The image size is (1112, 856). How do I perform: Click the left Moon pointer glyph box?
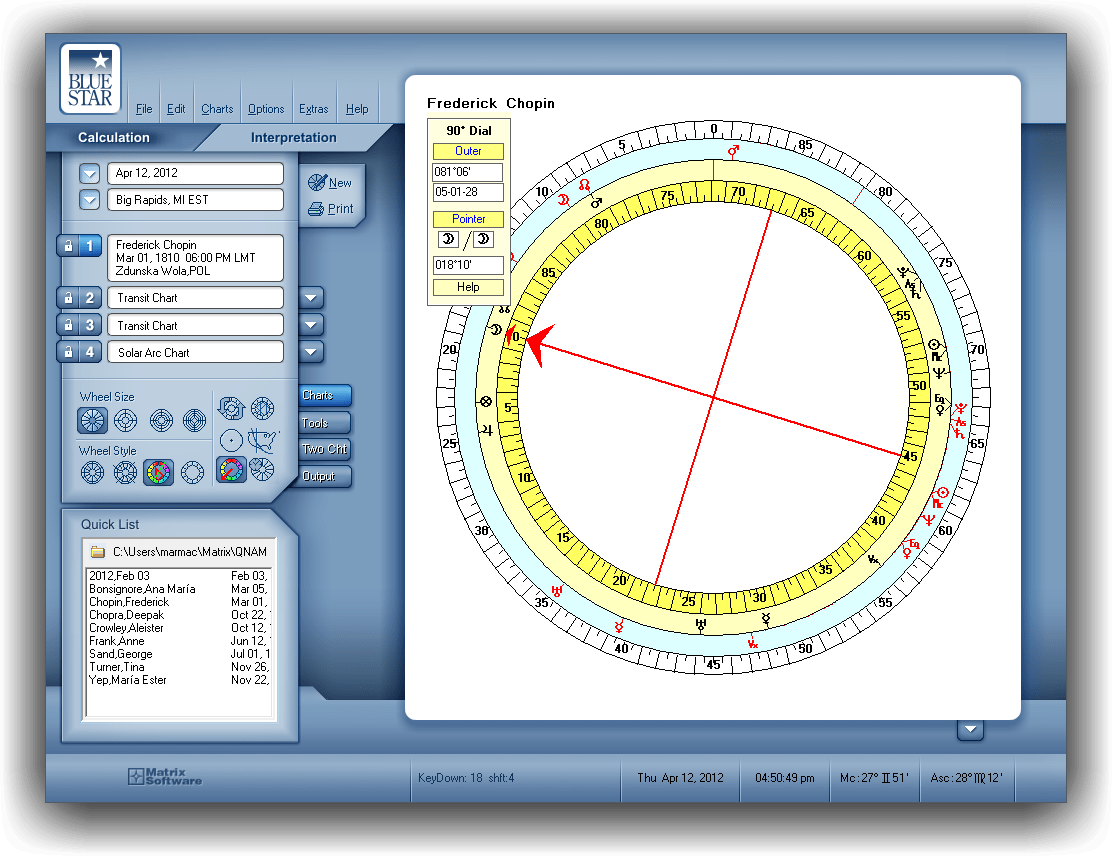[448, 239]
